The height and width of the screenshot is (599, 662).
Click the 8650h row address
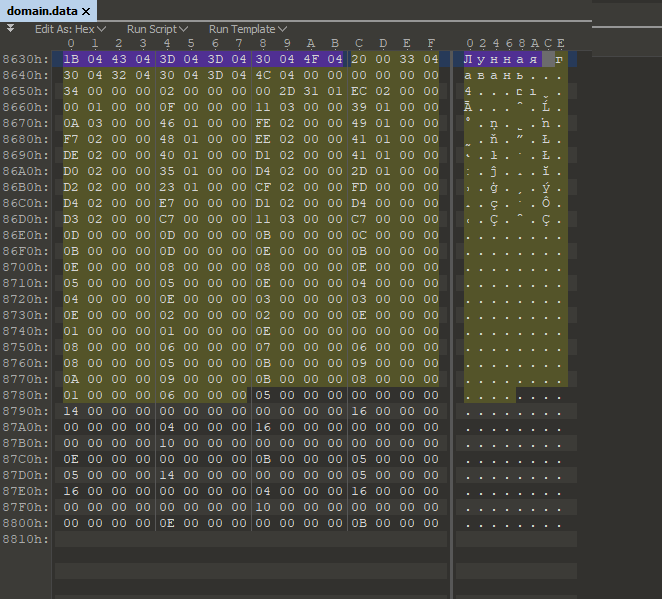(x=26, y=91)
